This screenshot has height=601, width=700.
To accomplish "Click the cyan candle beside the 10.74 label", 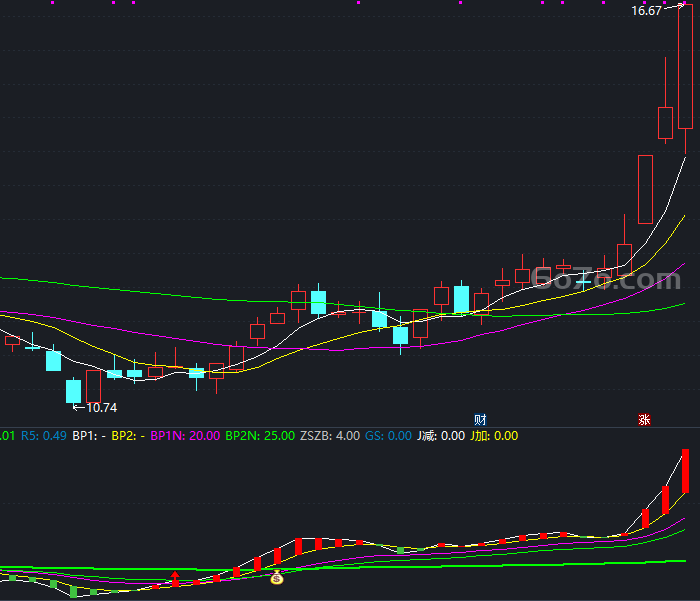I will point(74,391).
